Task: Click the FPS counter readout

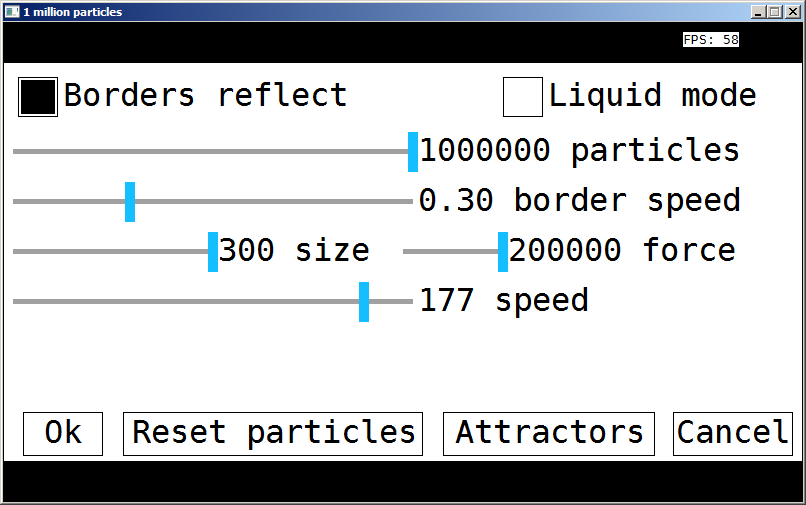Action: (x=711, y=40)
